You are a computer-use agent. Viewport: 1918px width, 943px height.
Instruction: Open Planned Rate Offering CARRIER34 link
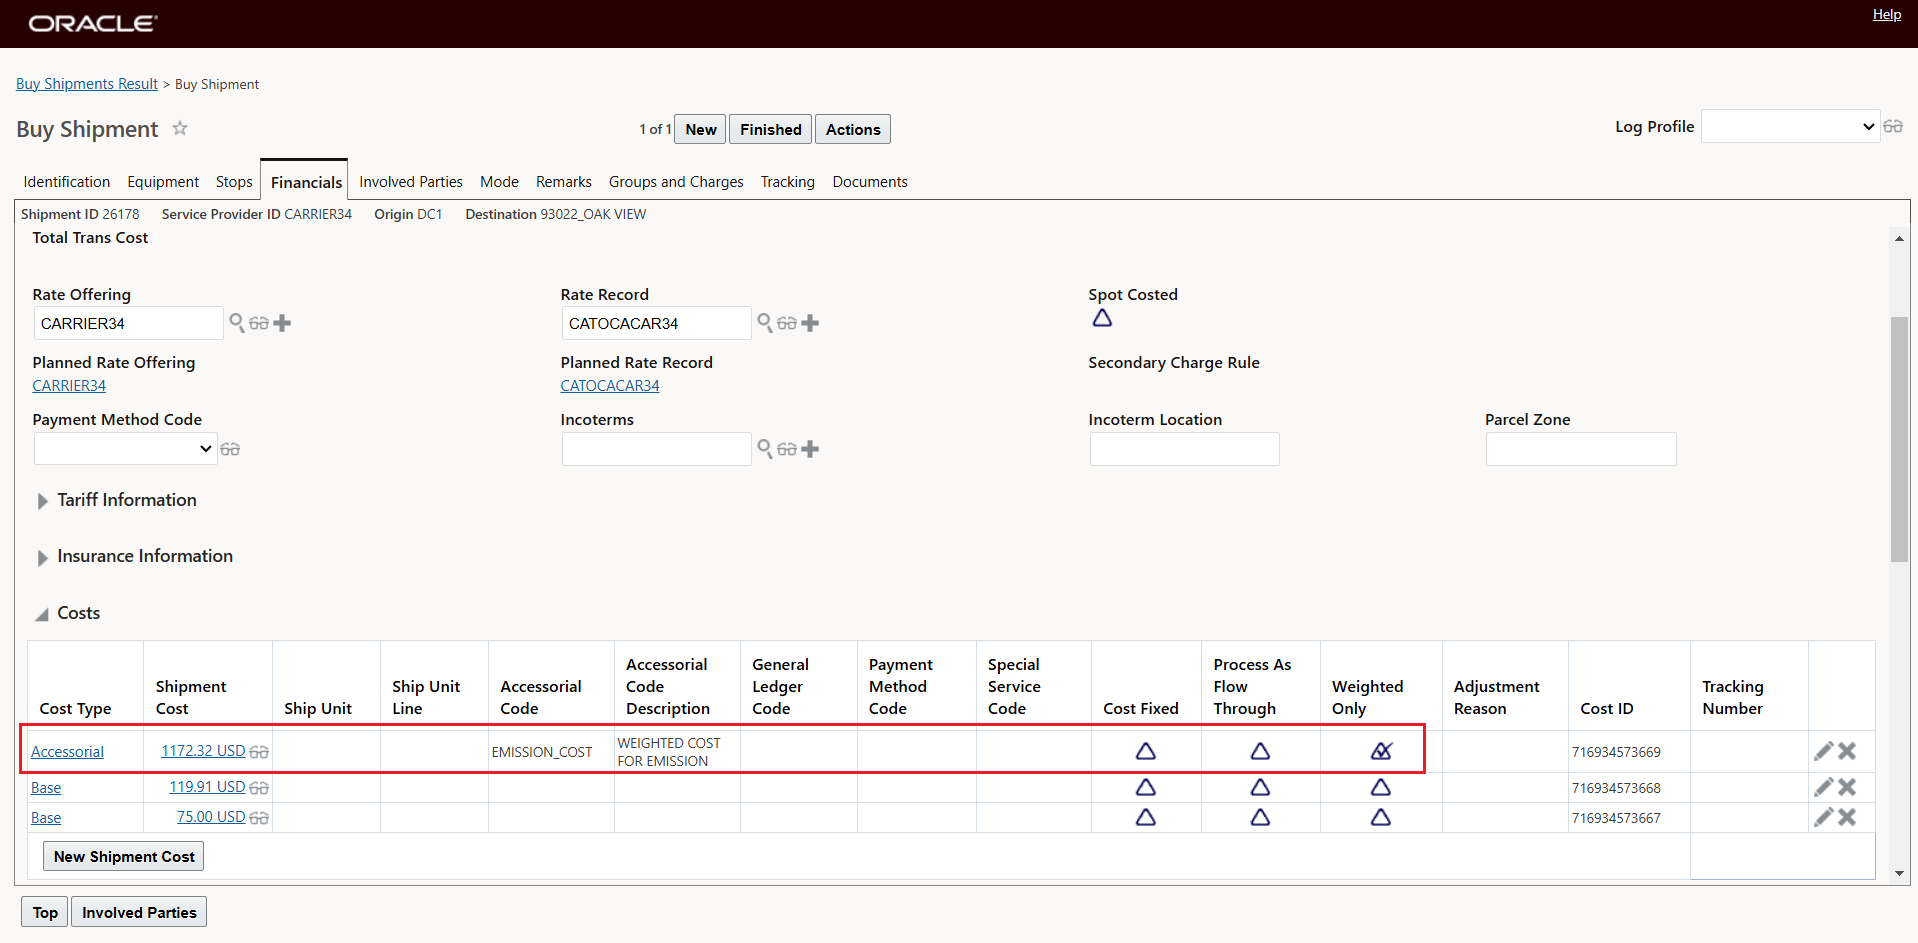[x=69, y=386]
